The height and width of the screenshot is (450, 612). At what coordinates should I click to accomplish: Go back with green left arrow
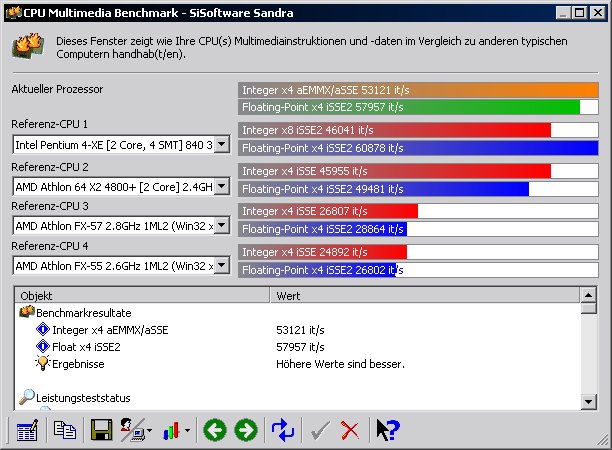(215, 430)
